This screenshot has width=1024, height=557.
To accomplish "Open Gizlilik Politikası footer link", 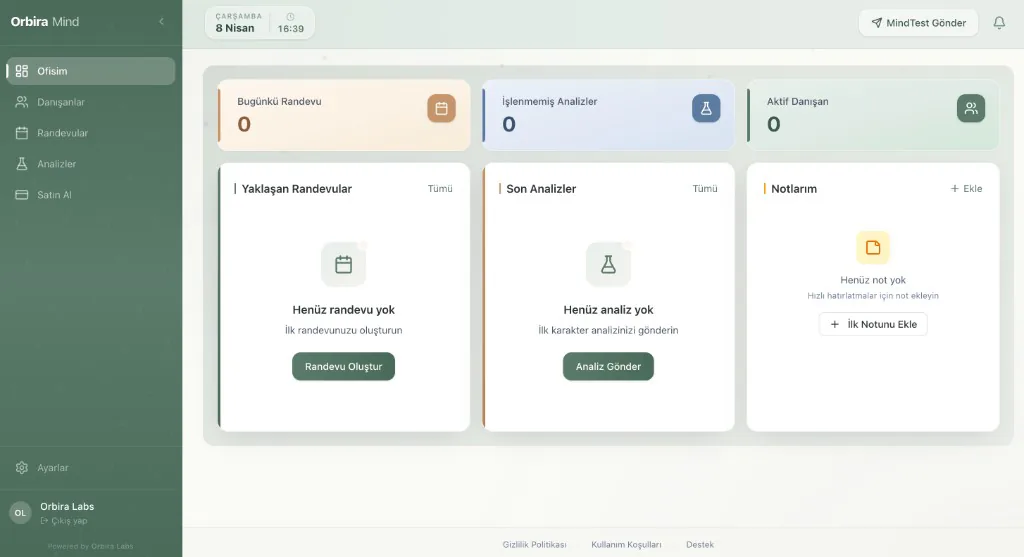I will [534, 545].
